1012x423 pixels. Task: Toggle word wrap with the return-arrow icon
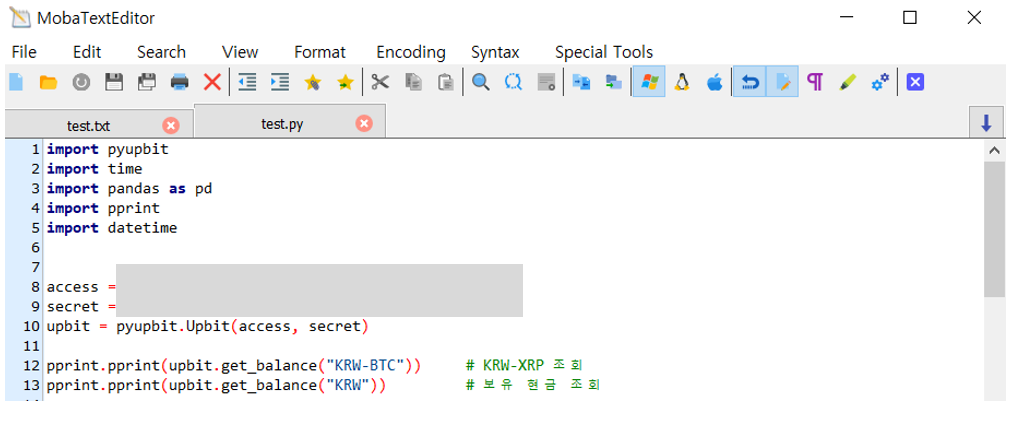pos(749,82)
